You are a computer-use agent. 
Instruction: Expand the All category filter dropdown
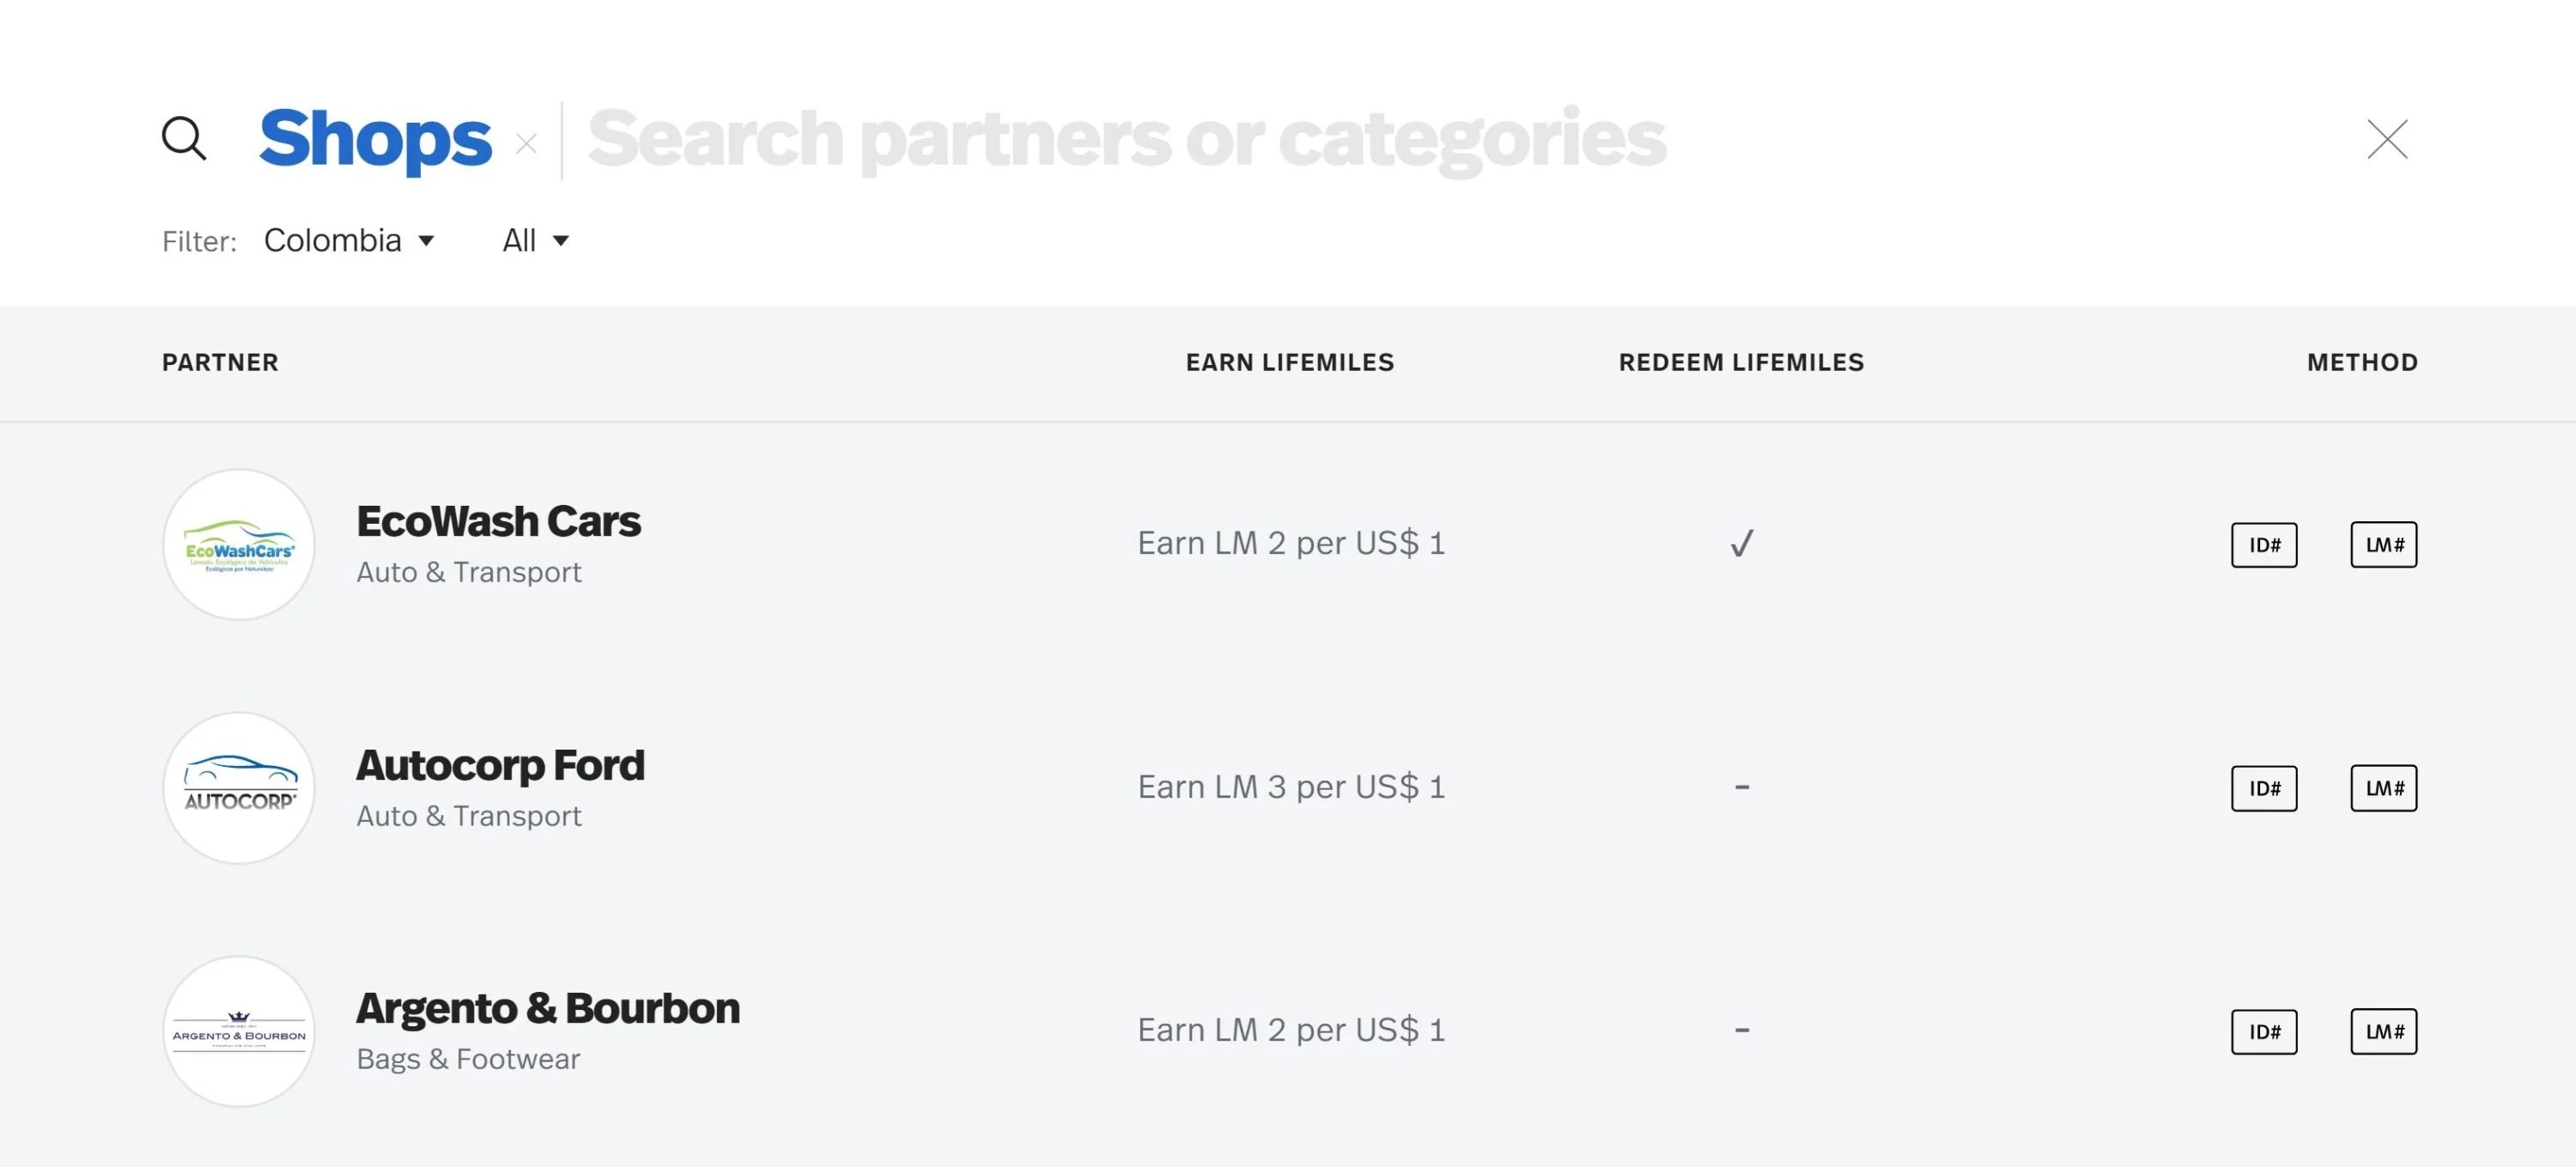pyautogui.click(x=535, y=240)
